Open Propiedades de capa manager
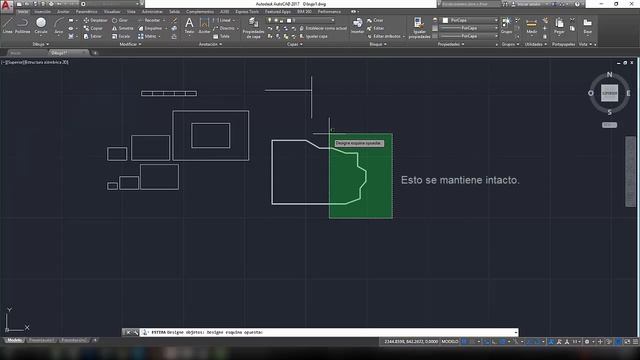The width and height of the screenshot is (640, 360). click(x=253, y=27)
